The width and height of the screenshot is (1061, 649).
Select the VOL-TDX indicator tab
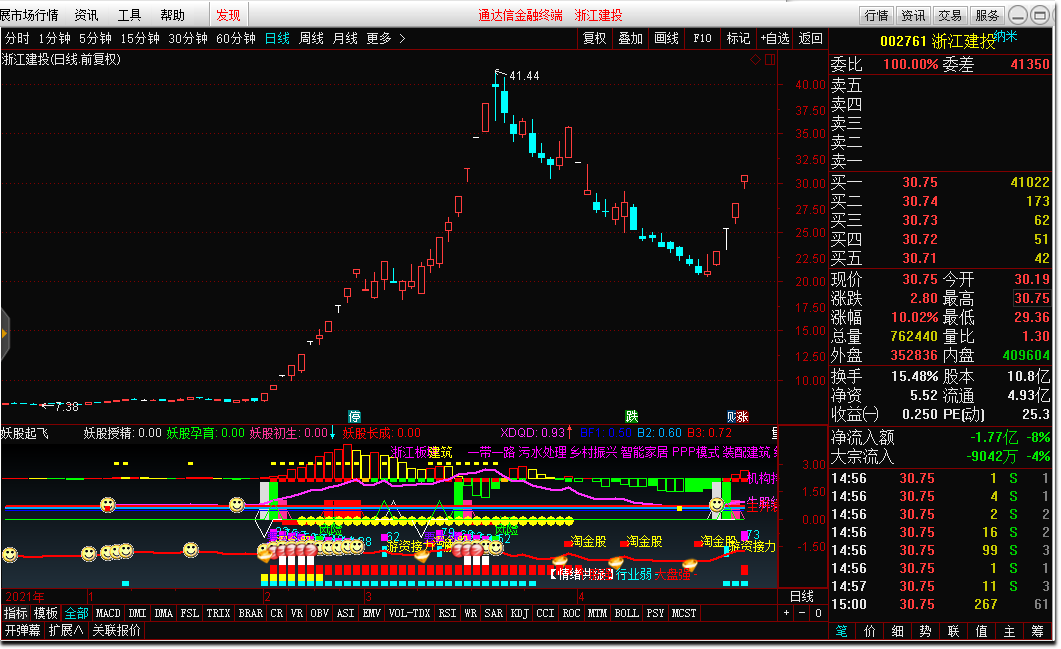coord(409,613)
